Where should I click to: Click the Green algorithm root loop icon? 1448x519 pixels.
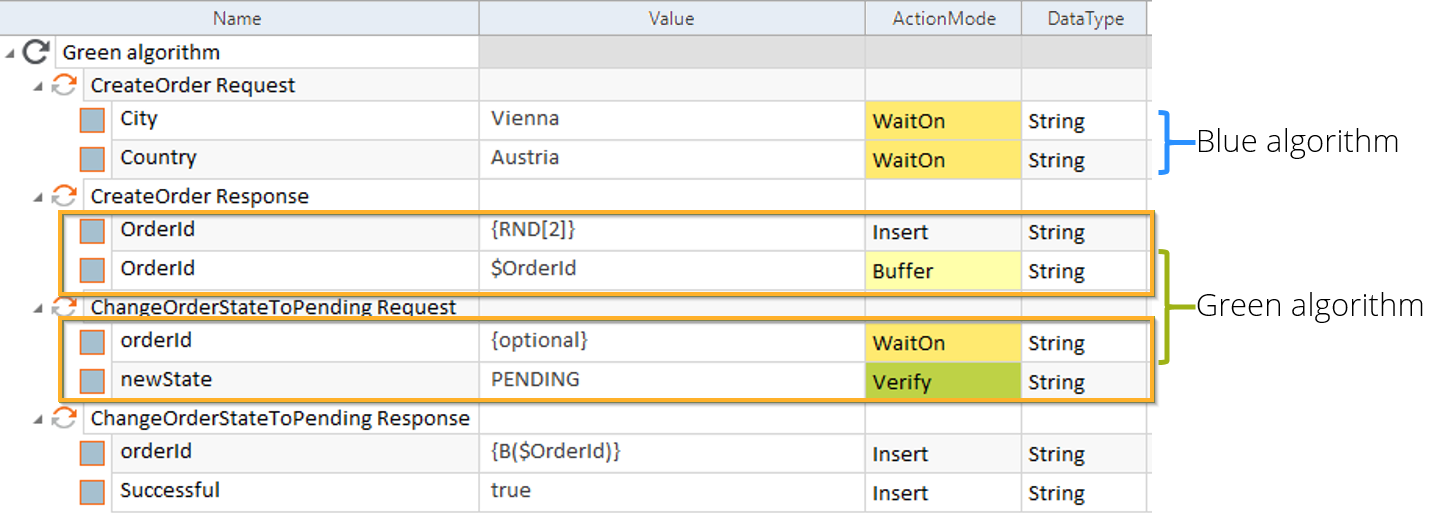click(x=36, y=52)
